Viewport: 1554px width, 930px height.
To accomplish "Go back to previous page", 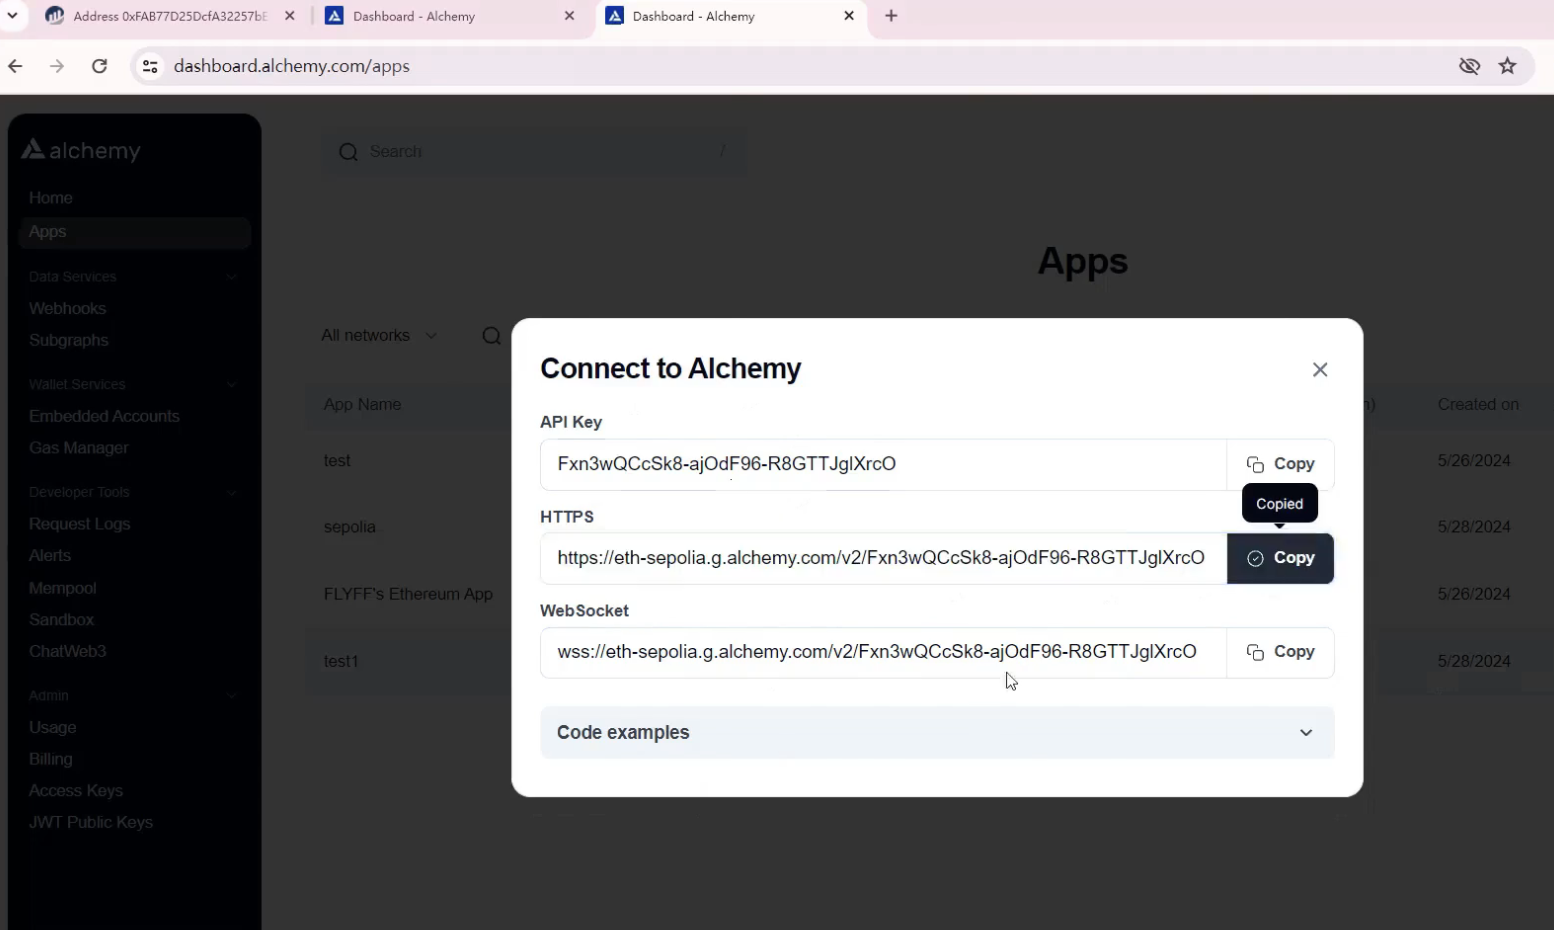I will pyautogui.click(x=16, y=66).
